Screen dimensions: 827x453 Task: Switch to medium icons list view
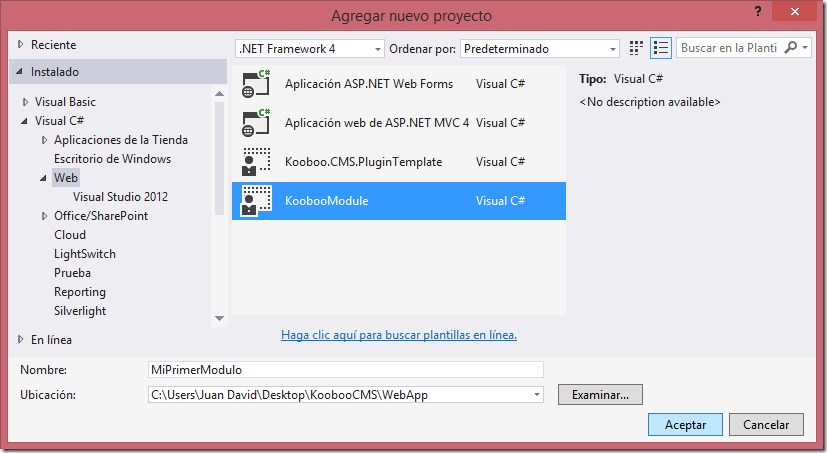[x=660, y=48]
